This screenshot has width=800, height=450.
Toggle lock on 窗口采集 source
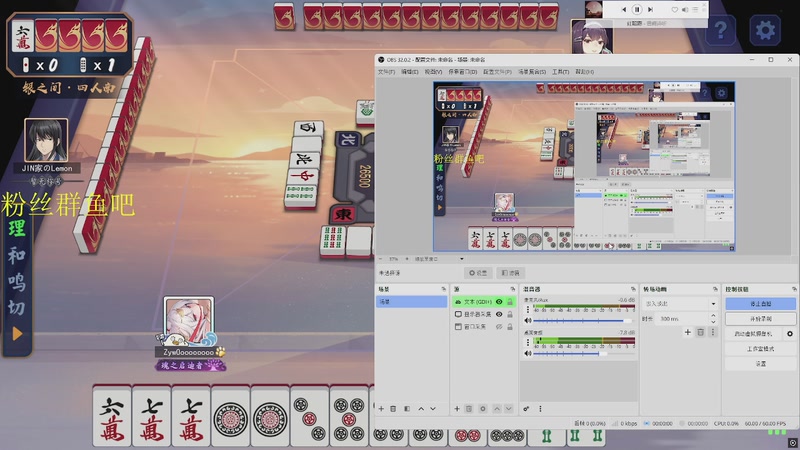[x=510, y=327]
